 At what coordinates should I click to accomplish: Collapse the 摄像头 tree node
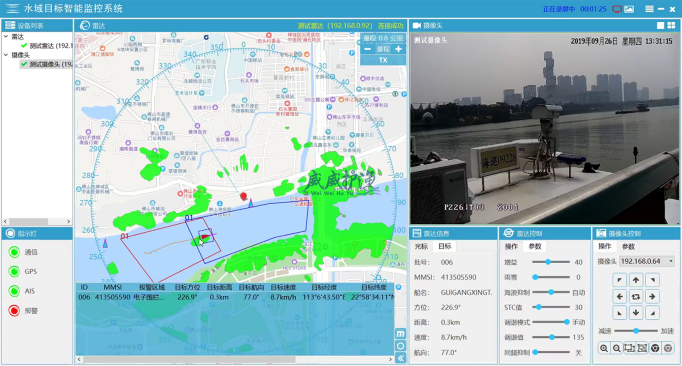tap(6, 55)
